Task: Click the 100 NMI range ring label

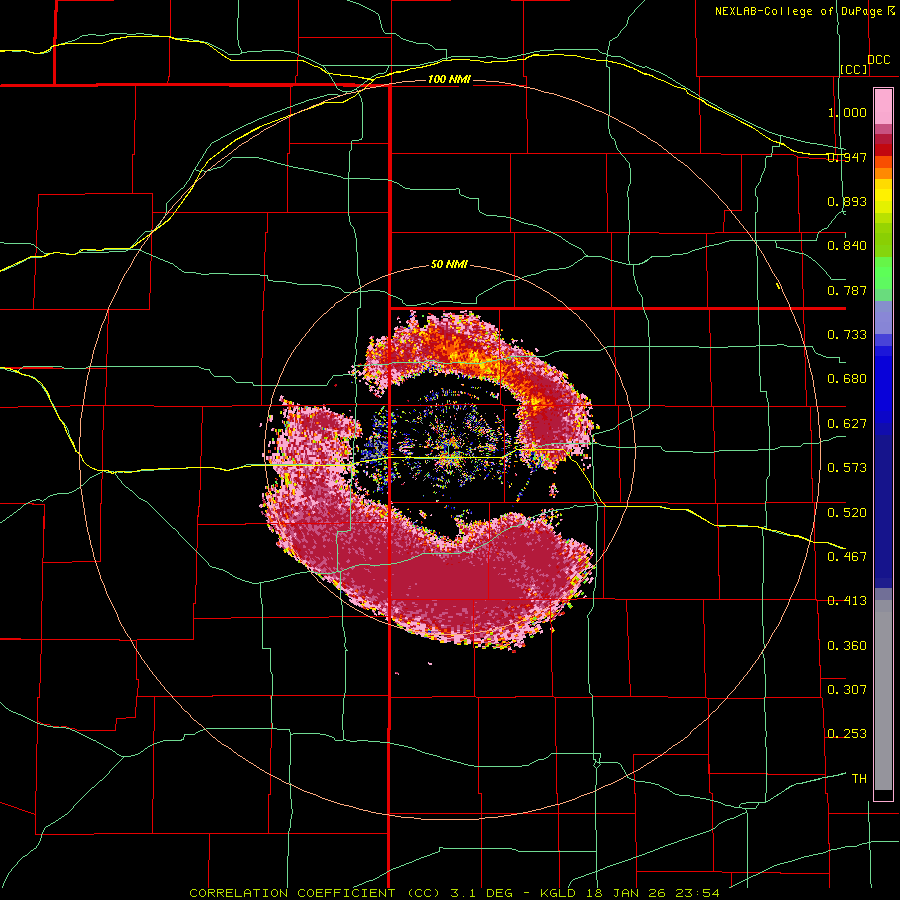Action: pyautogui.click(x=449, y=79)
